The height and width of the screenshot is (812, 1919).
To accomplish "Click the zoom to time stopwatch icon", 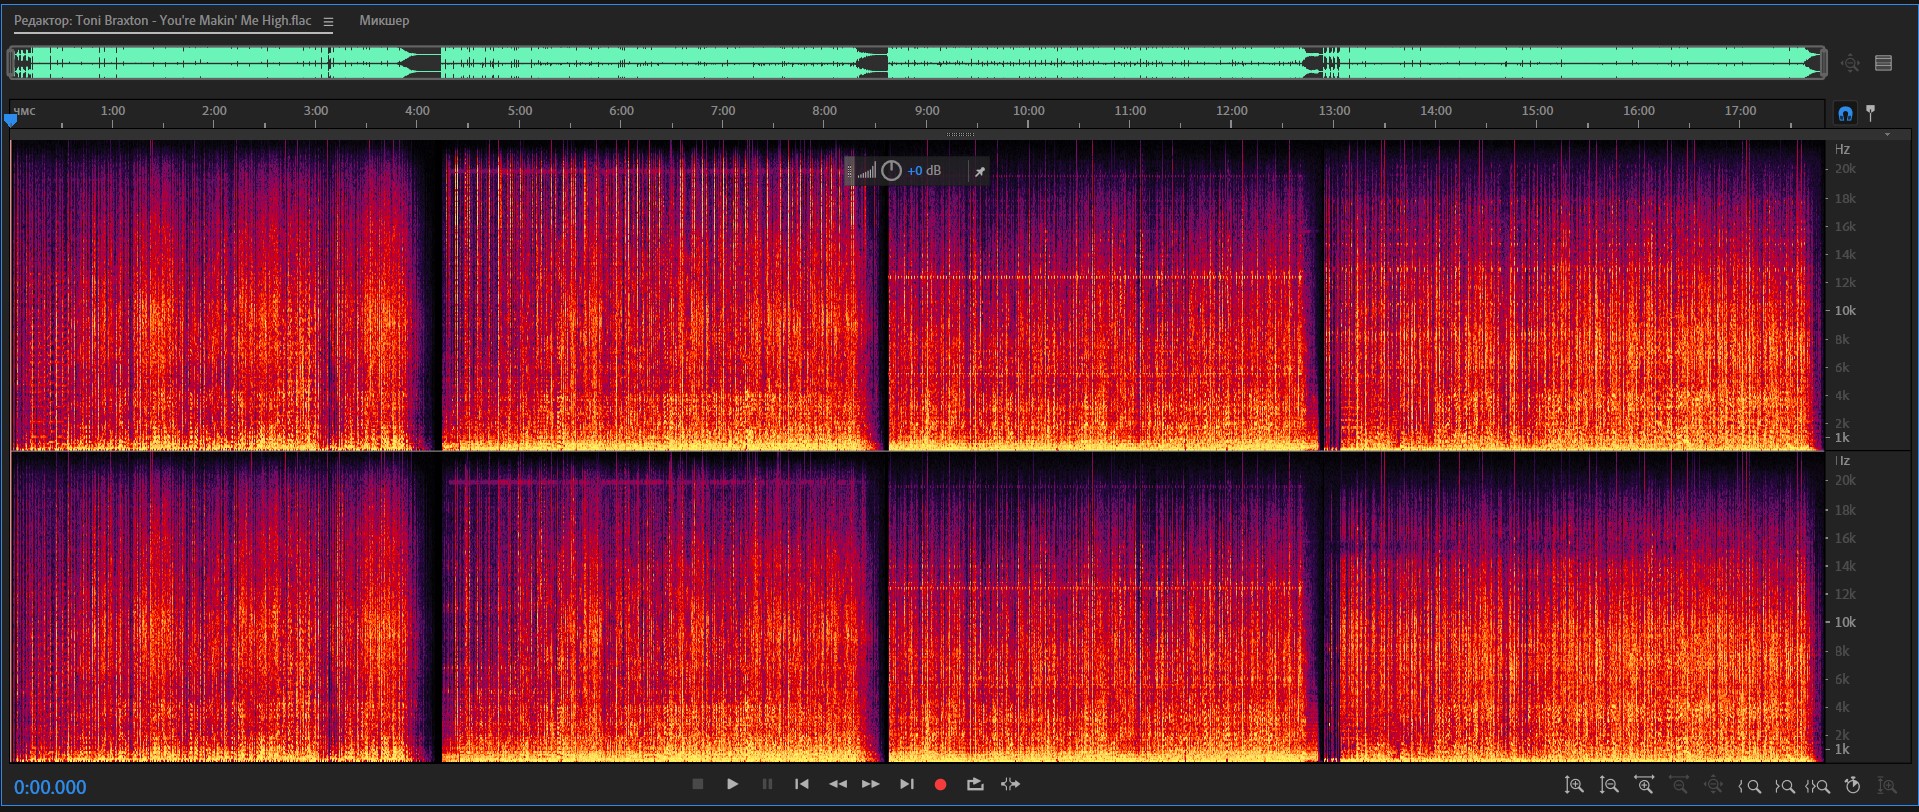I will click(1852, 786).
